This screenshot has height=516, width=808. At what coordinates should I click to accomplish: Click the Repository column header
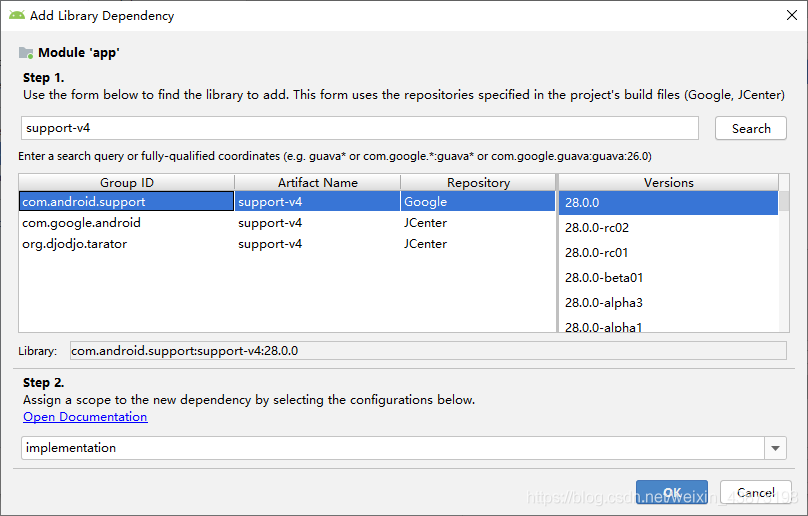(x=478, y=182)
